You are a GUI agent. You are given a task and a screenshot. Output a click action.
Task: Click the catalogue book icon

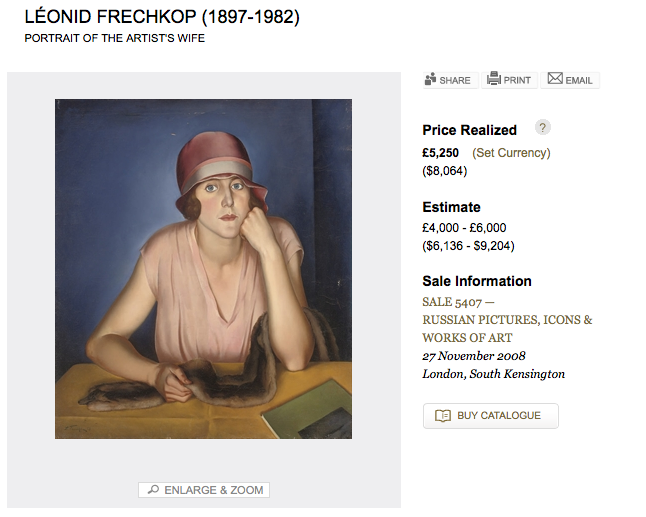[442, 416]
